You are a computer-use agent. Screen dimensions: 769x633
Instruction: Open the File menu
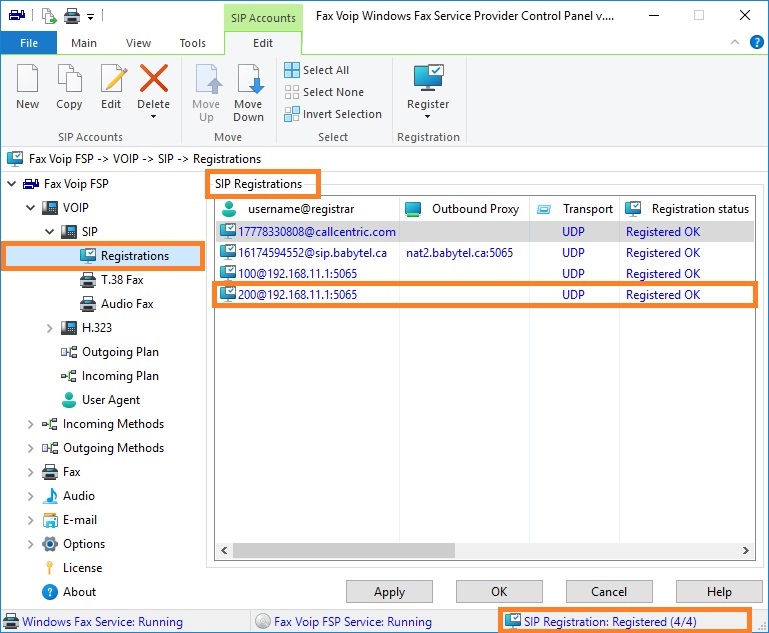click(29, 43)
